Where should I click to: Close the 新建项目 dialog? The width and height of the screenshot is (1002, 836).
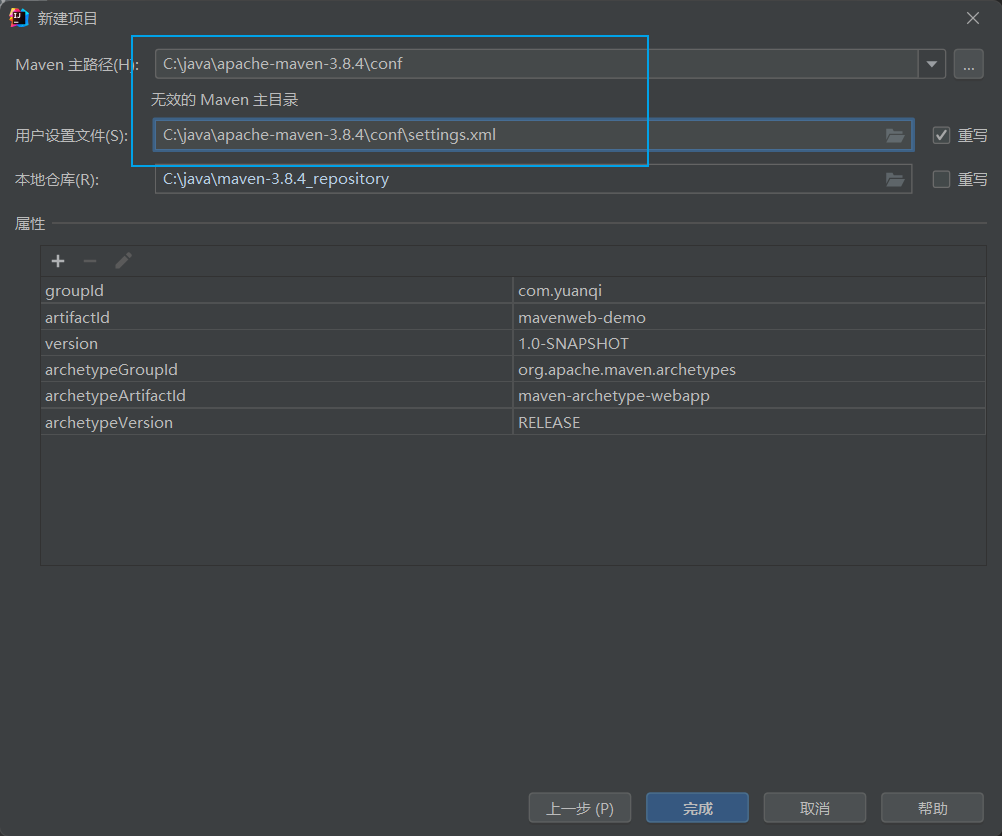(x=973, y=18)
